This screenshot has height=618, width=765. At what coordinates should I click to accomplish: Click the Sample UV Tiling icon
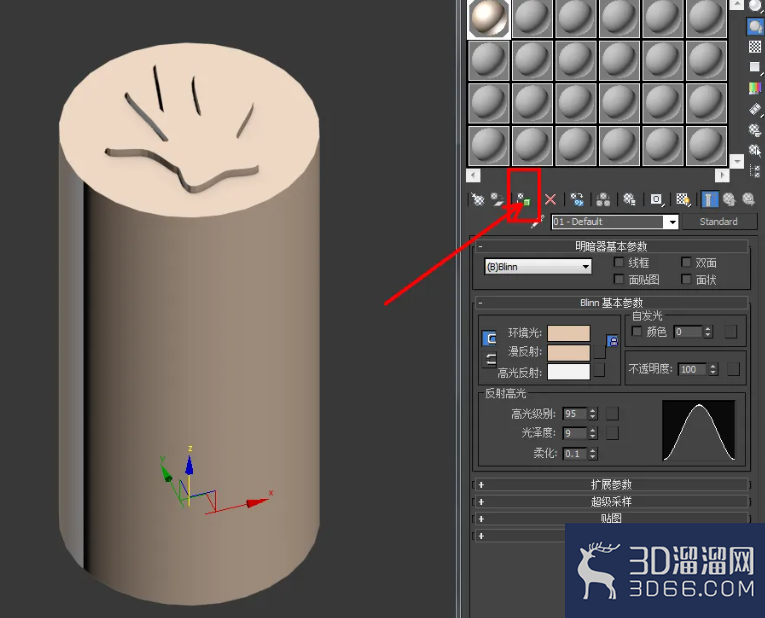[755, 67]
